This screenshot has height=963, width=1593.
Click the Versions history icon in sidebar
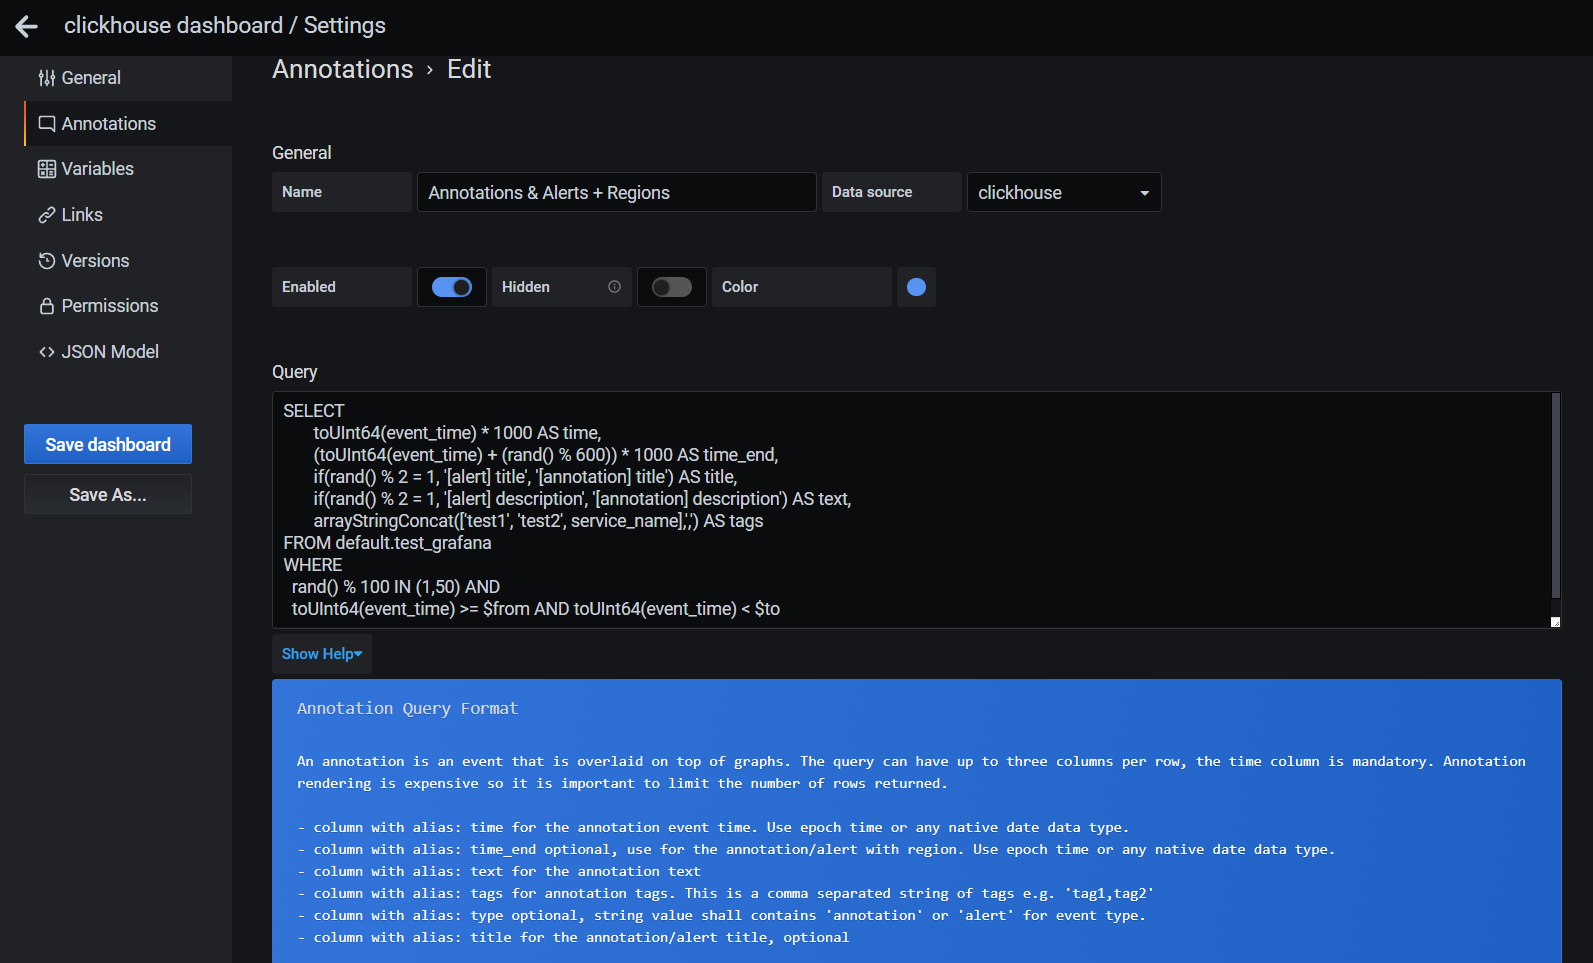coord(47,261)
